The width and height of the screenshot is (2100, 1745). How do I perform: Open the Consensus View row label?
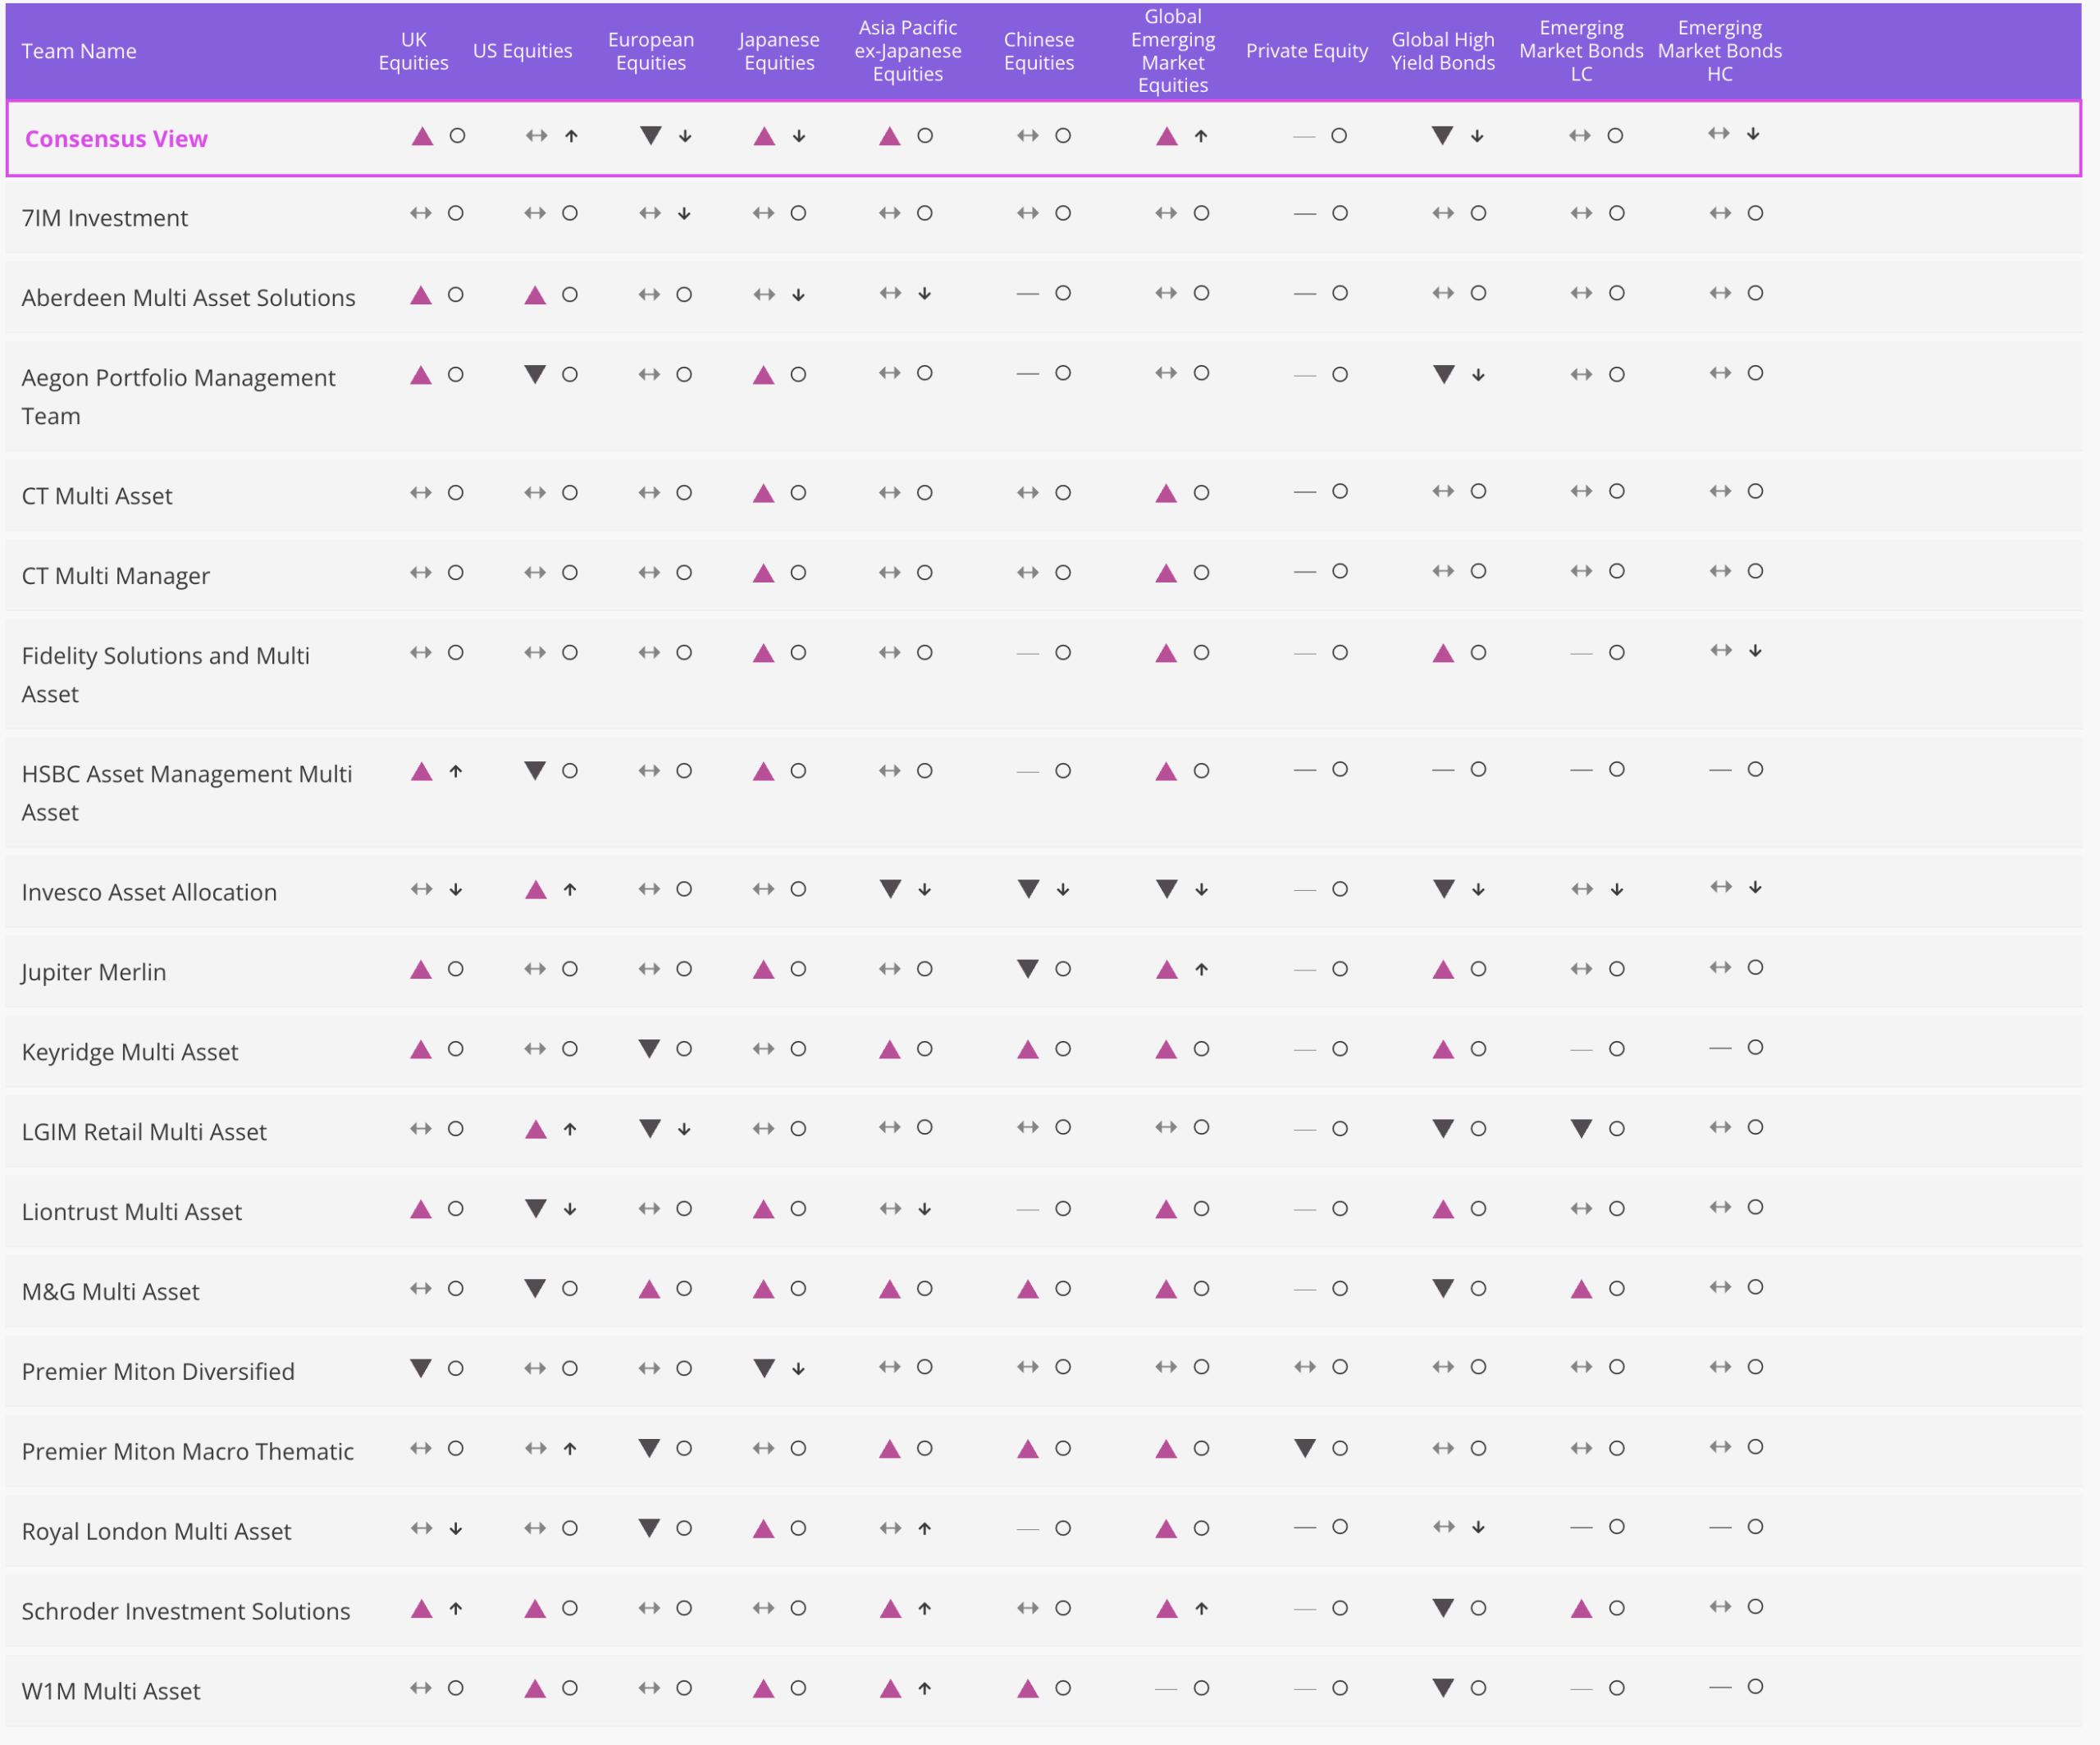click(116, 139)
